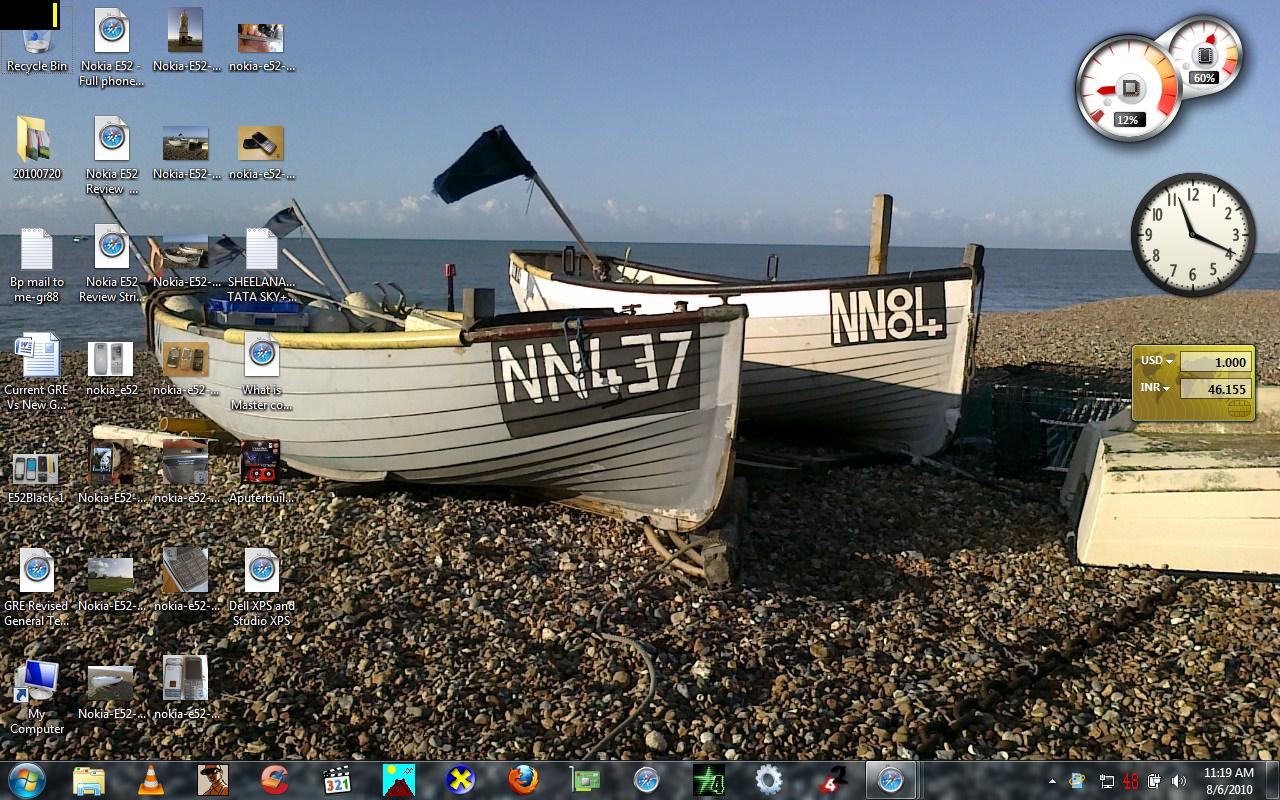The width and height of the screenshot is (1280, 800).
Task: Show hidden system tray icons
Action: tap(1052, 781)
